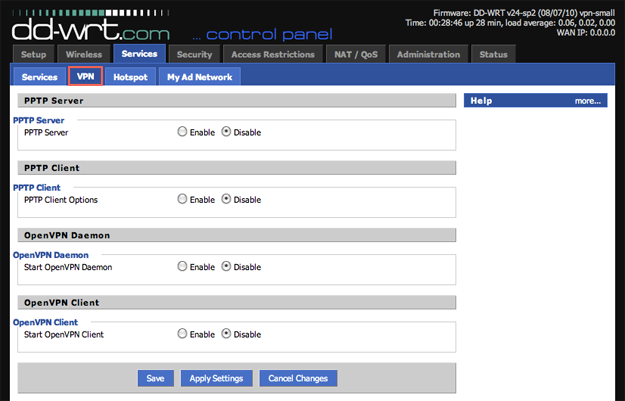Open the Hotspot sub-tab

click(x=130, y=77)
